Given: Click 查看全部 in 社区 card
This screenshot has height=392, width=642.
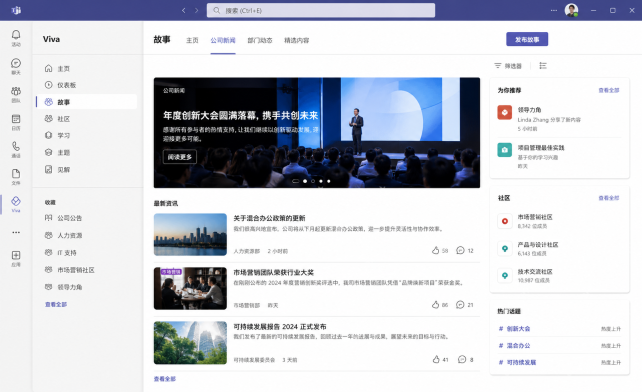Looking at the screenshot, I should (609, 198).
